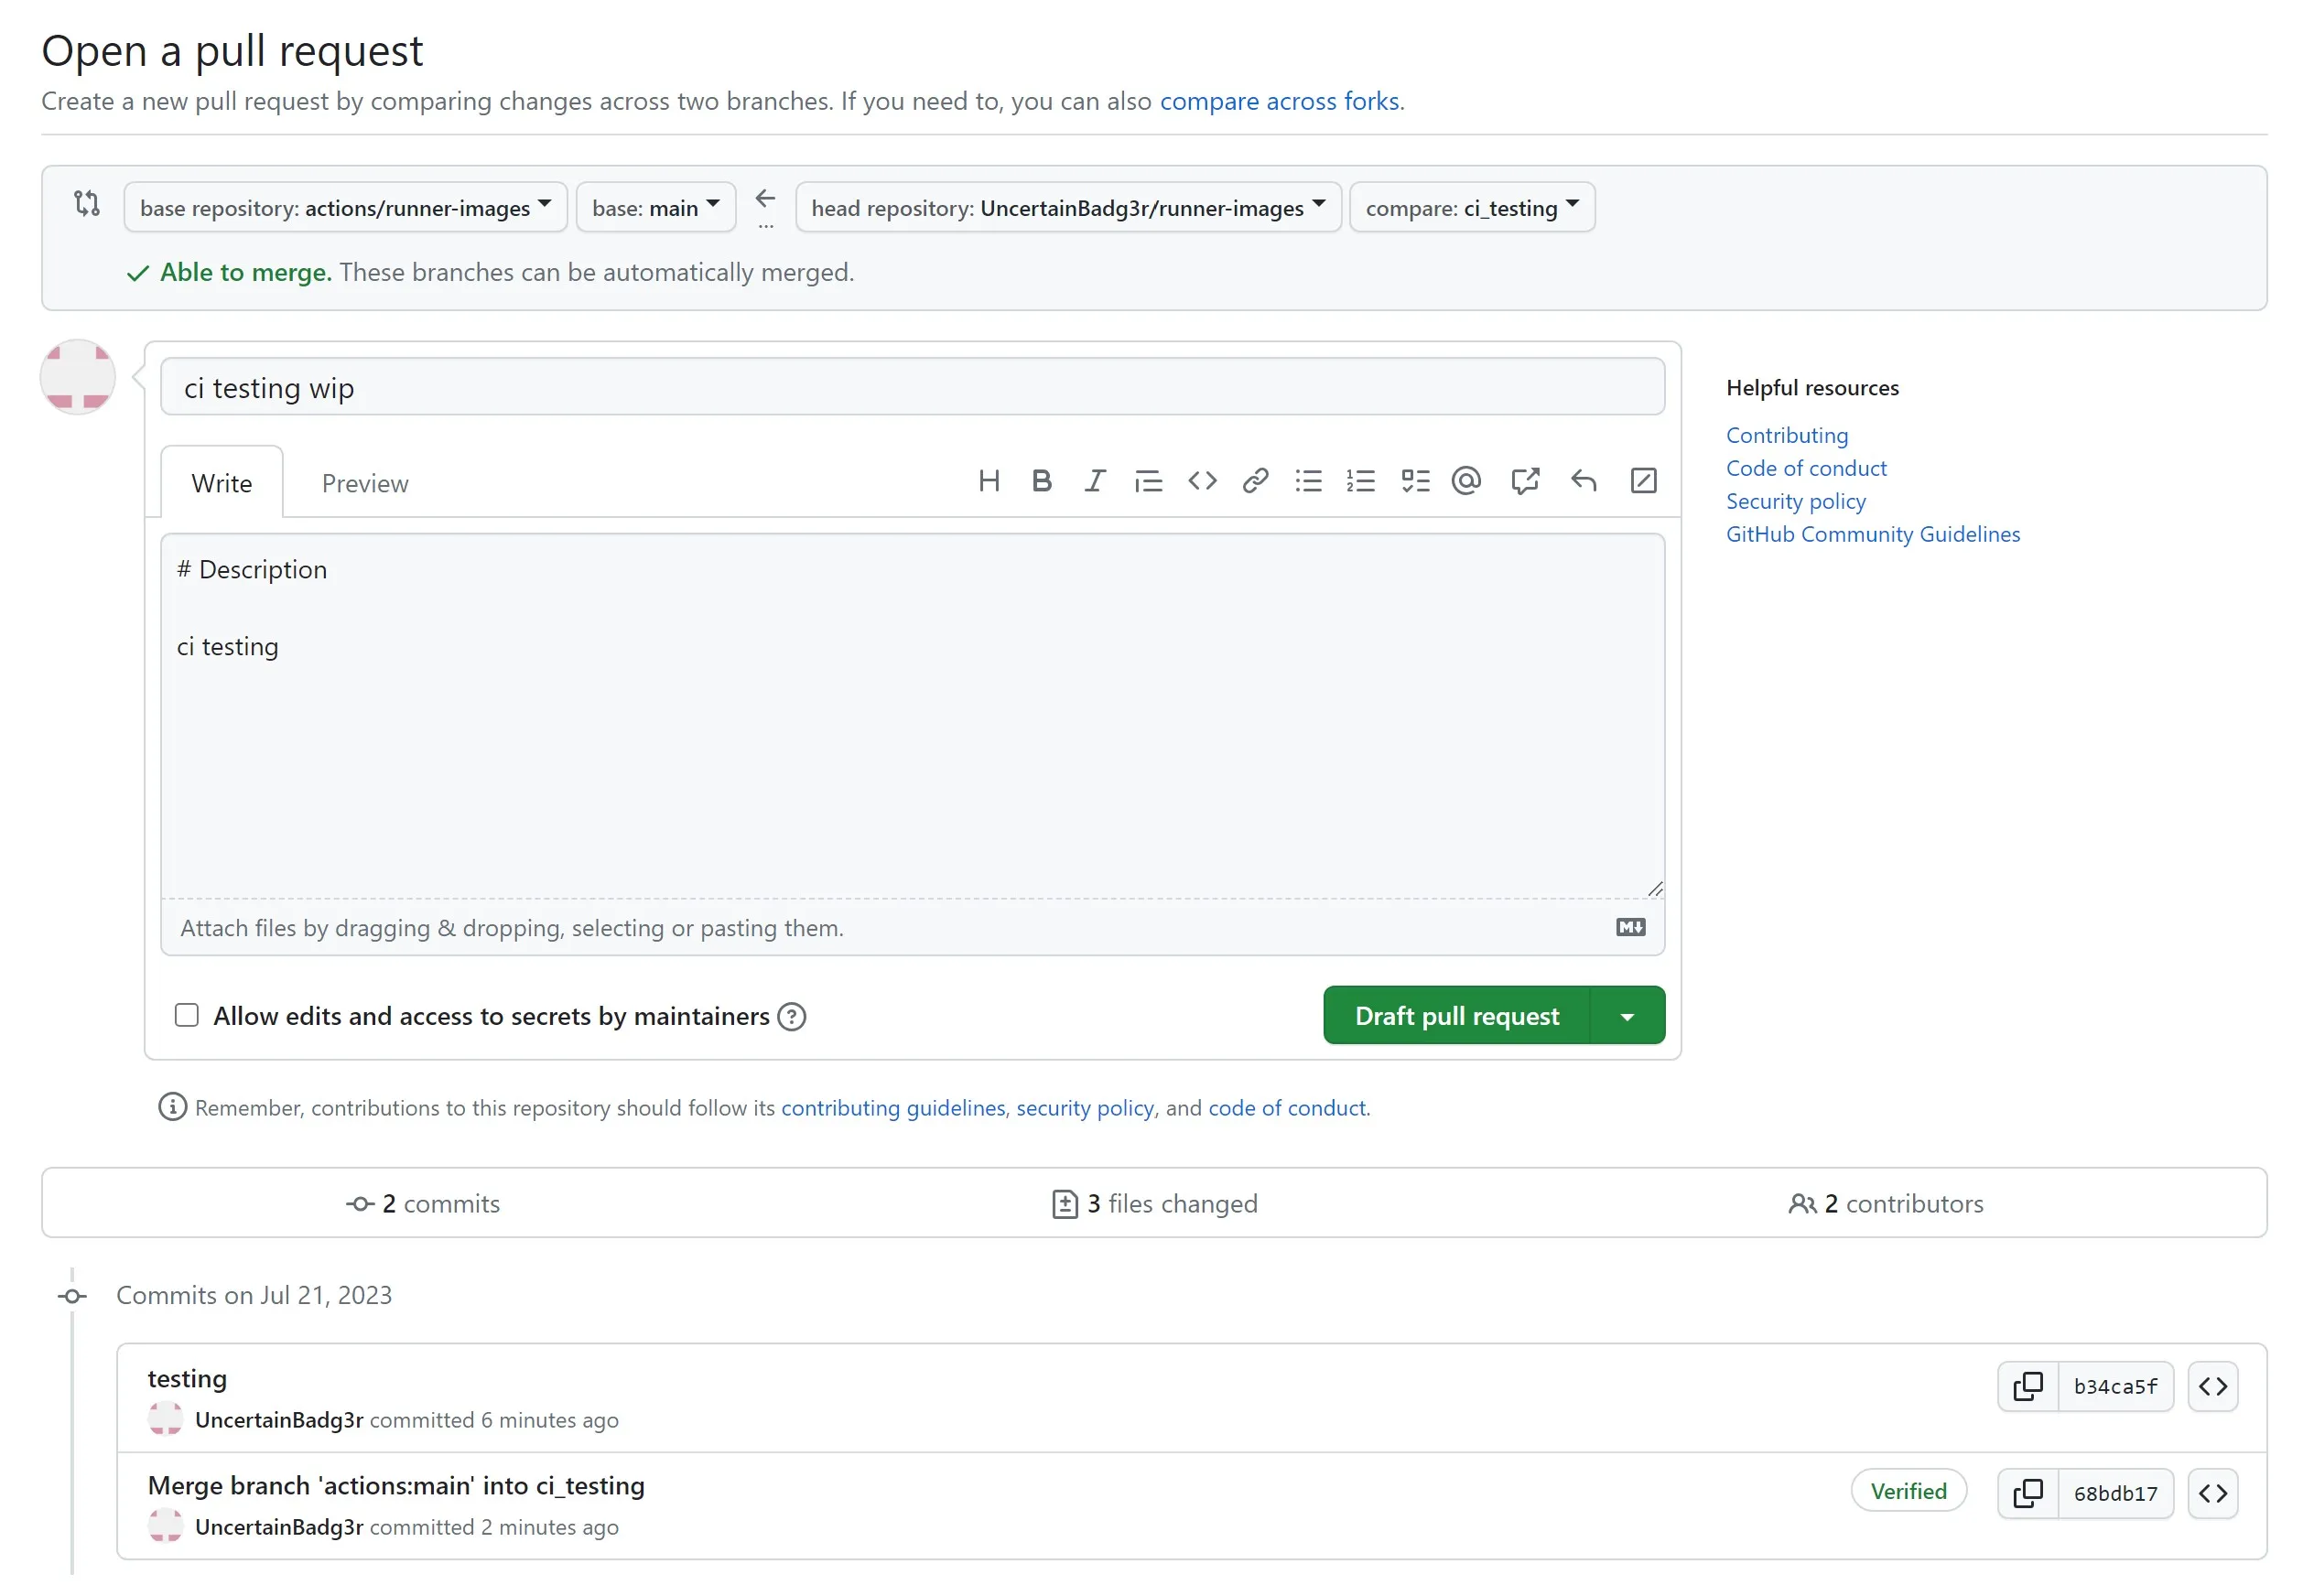
Task: Insert a numbered list from toolbar
Action: (x=1360, y=481)
